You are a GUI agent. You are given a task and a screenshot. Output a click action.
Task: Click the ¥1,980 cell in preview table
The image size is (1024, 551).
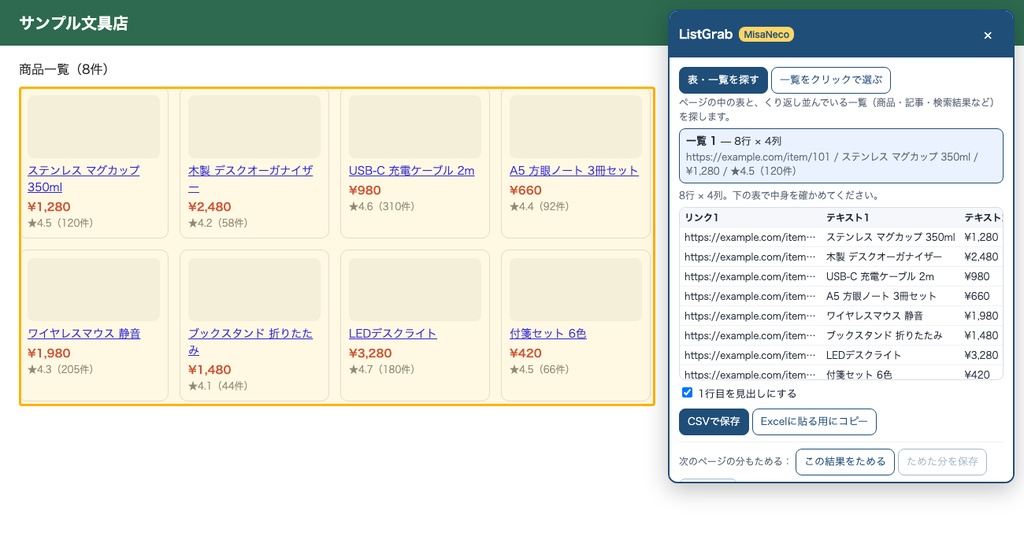pyautogui.click(x=981, y=315)
